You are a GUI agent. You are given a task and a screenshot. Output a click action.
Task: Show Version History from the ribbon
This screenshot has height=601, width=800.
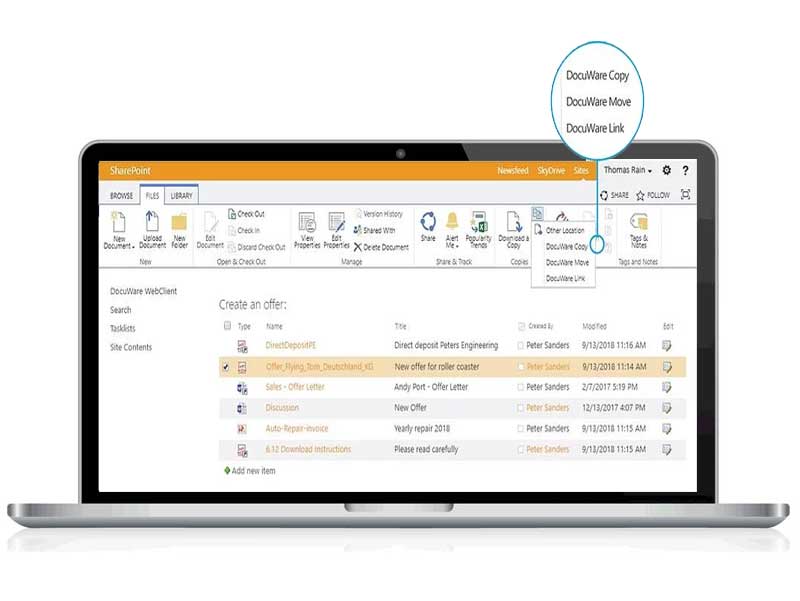pos(379,214)
